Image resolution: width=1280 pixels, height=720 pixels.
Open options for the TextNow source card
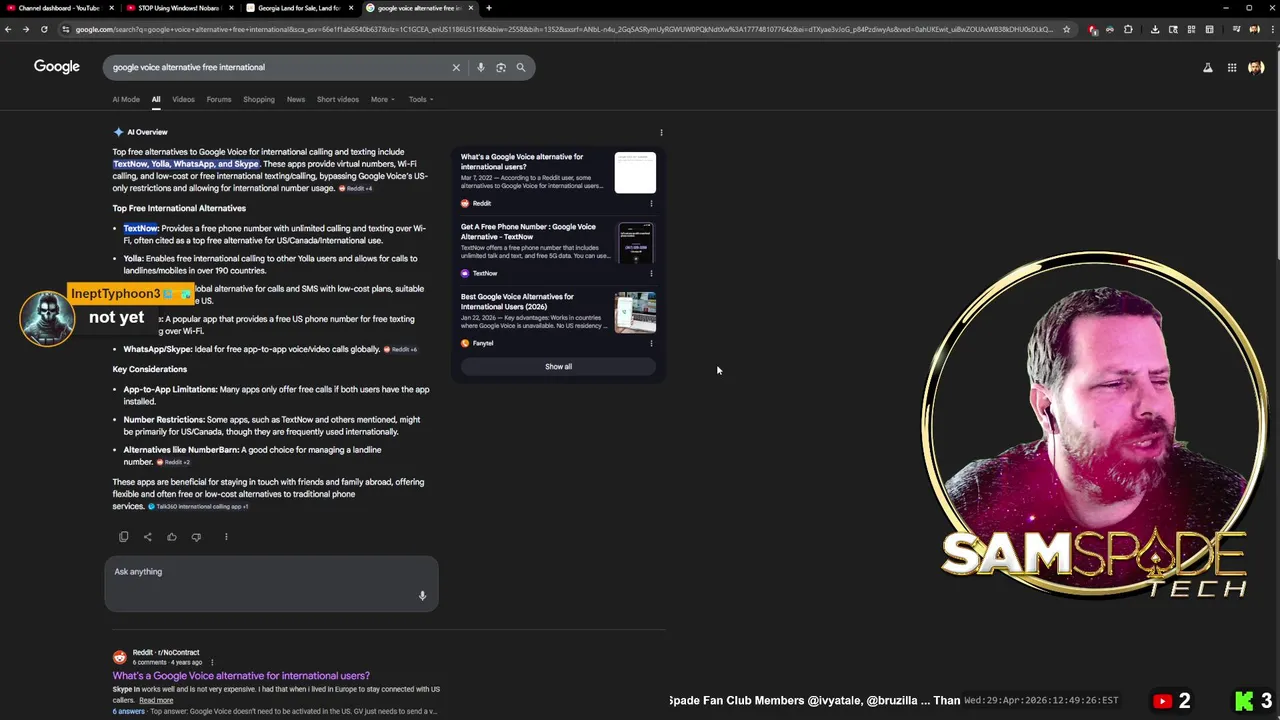point(651,273)
